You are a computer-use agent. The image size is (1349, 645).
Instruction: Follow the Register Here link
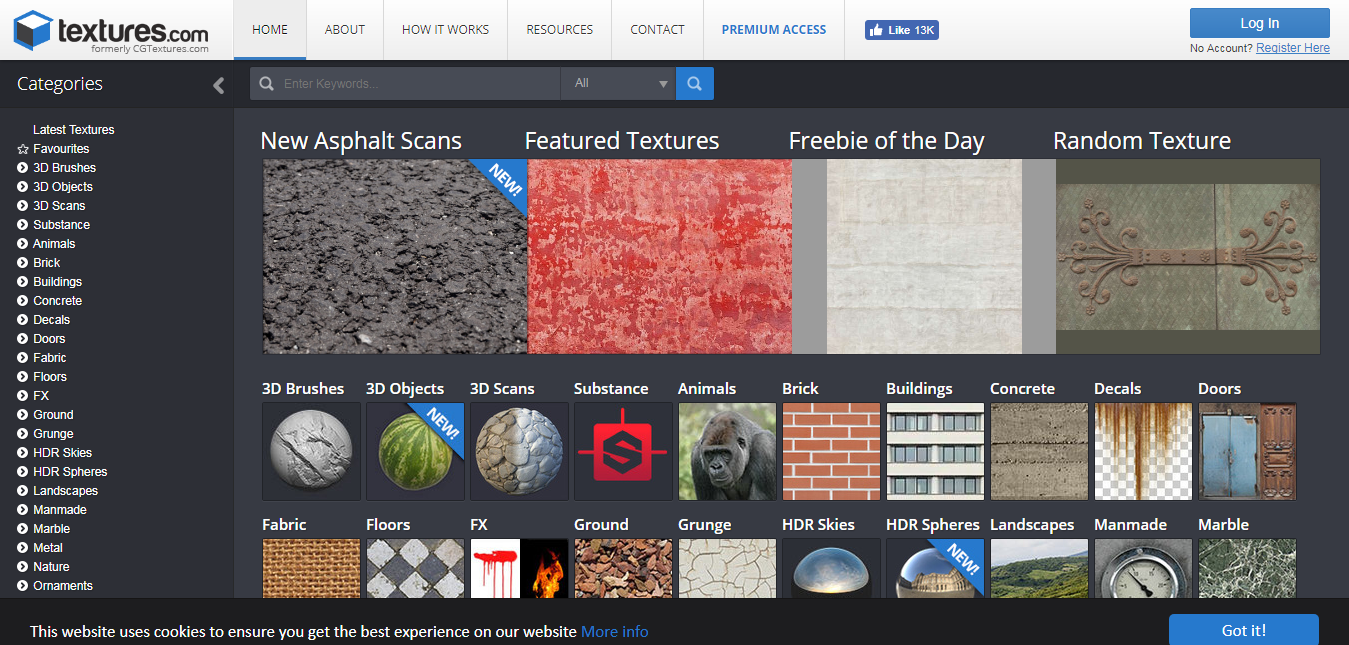coord(1293,48)
